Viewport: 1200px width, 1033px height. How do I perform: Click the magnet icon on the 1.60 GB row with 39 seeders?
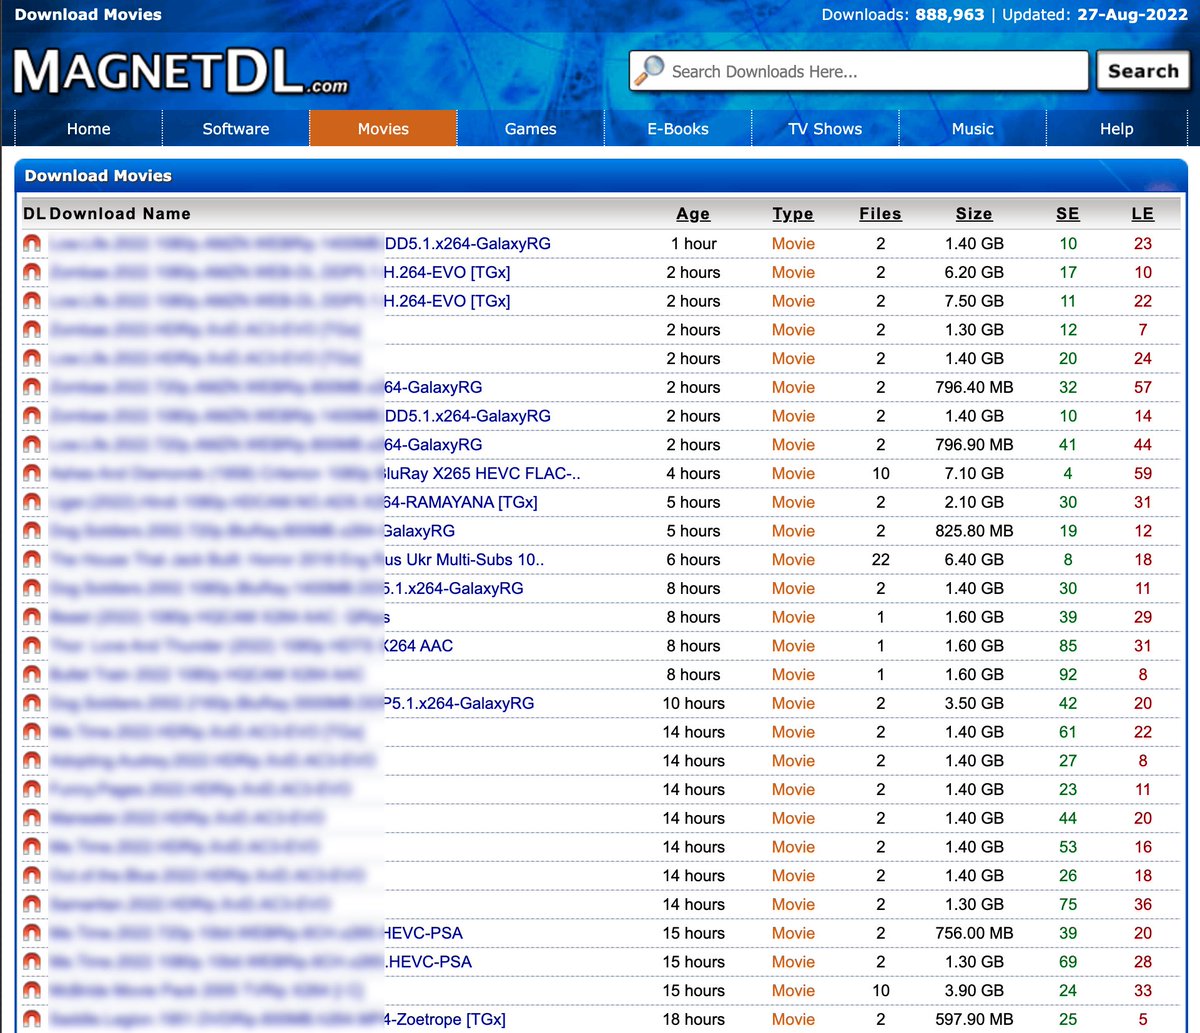pos(32,617)
